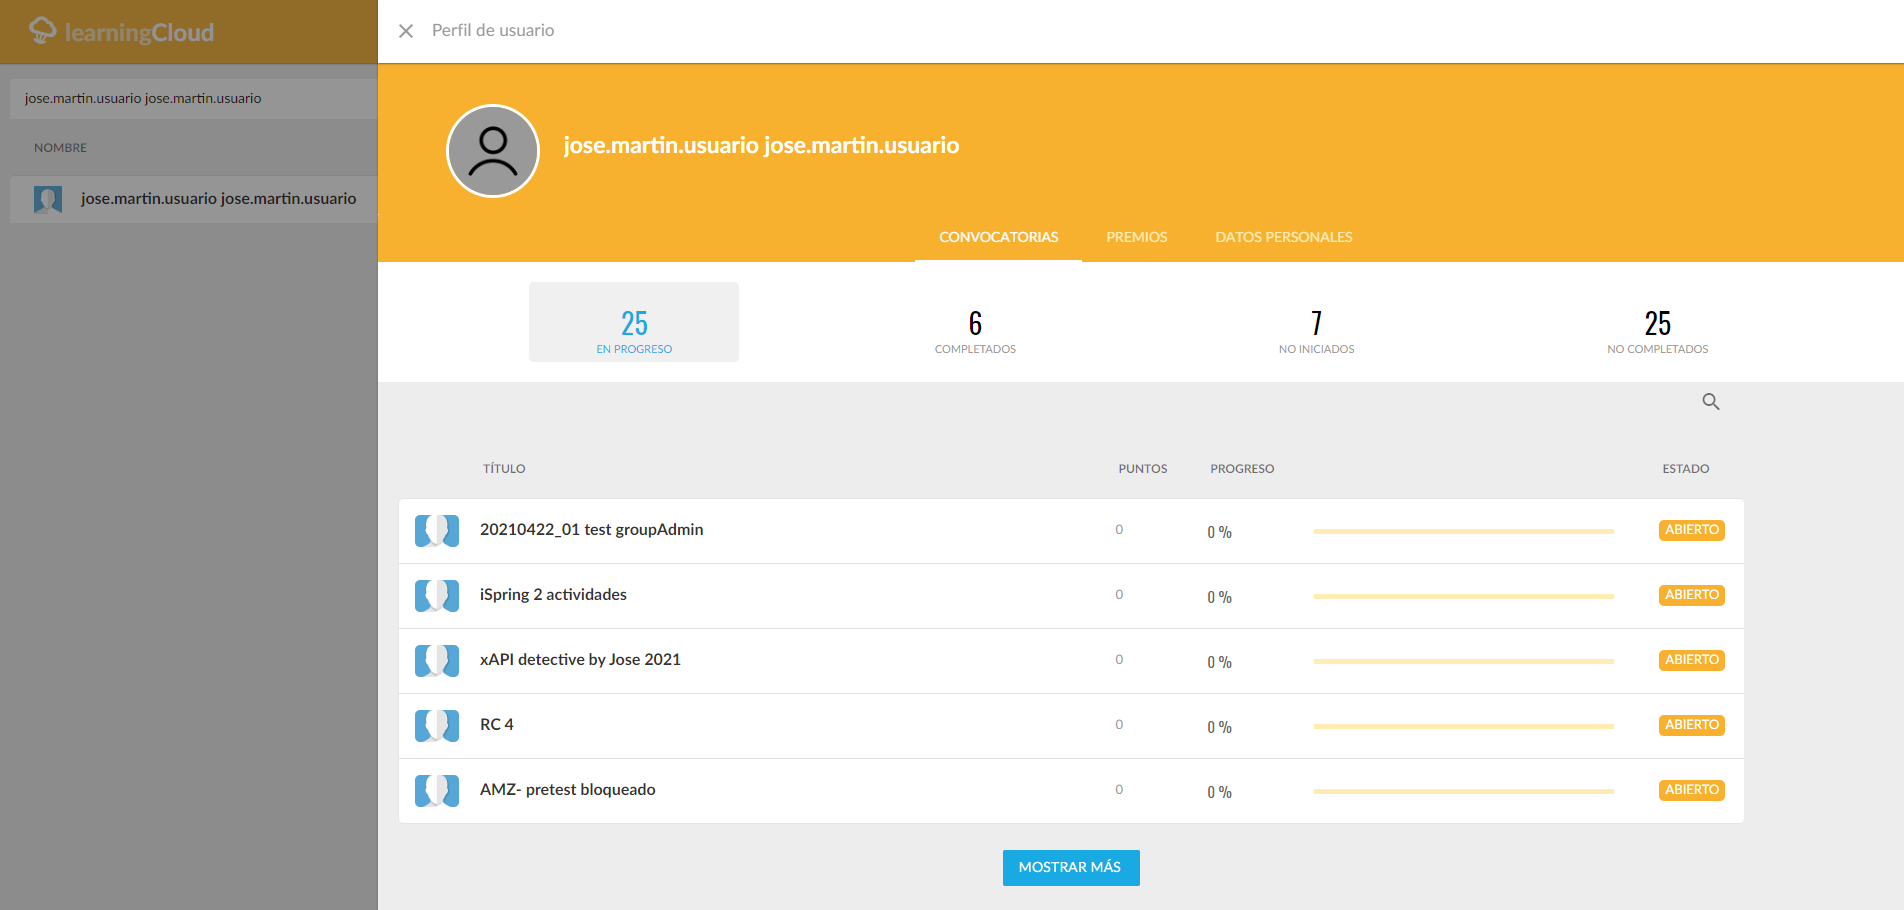This screenshot has height=910, width=1904.
Task: Open the Datos Personales tab
Action: tap(1284, 237)
